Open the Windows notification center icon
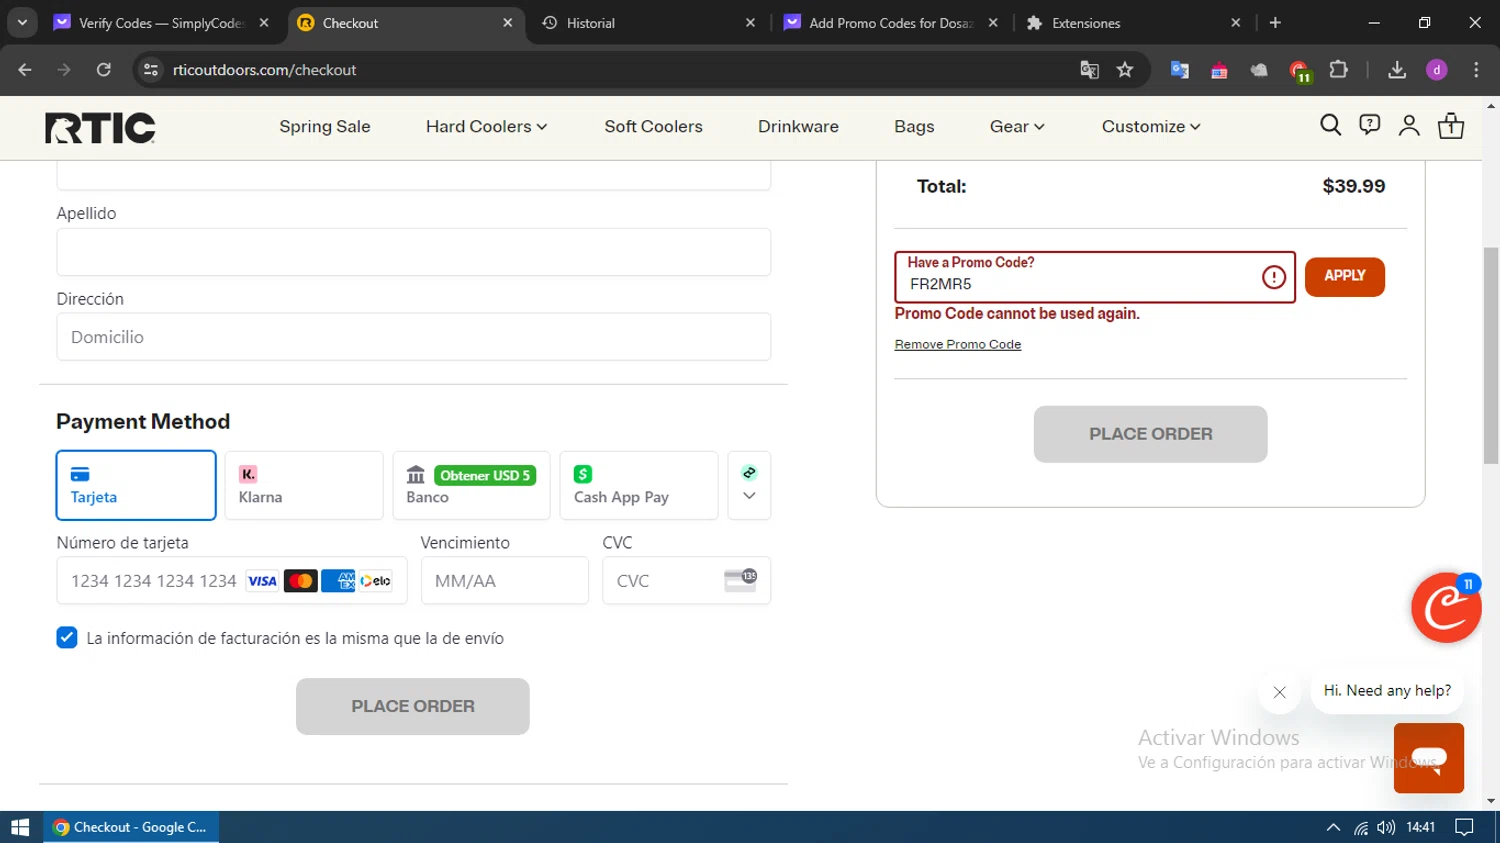Image resolution: width=1500 pixels, height=843 pixels. (x=1464, y=827)
